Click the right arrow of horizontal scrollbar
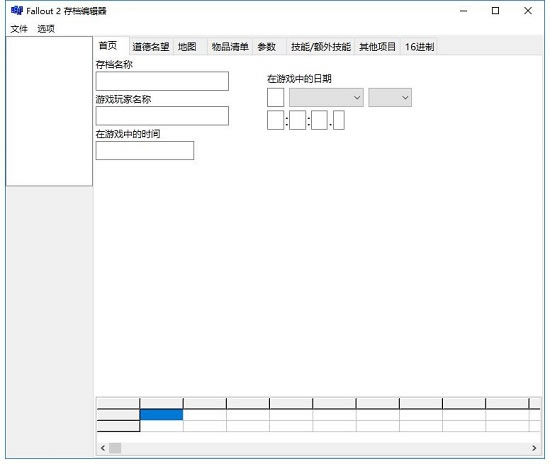The image size is (550, 464). click(534, 448)
